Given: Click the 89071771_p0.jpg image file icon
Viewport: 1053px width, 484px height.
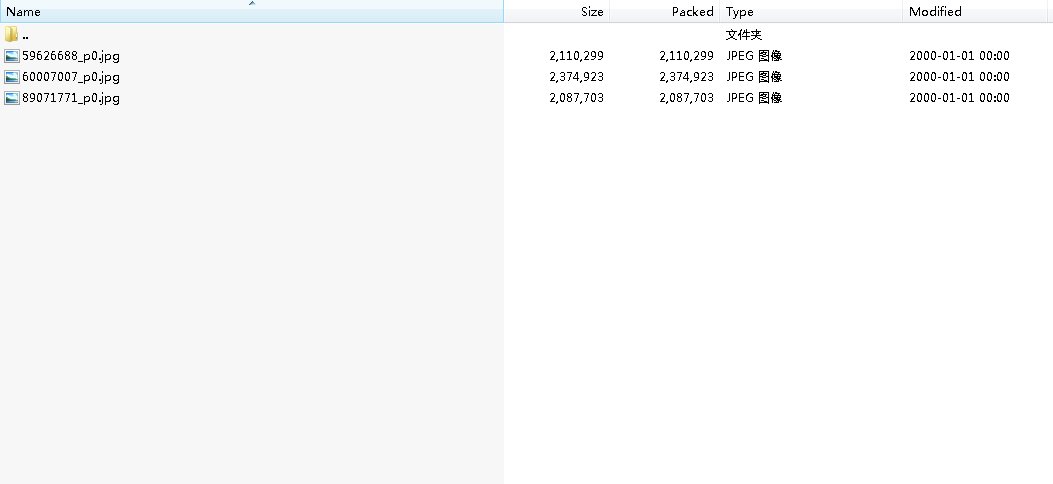Looking at the screenshot, I should pyautogui.click(x=12, y=98).
